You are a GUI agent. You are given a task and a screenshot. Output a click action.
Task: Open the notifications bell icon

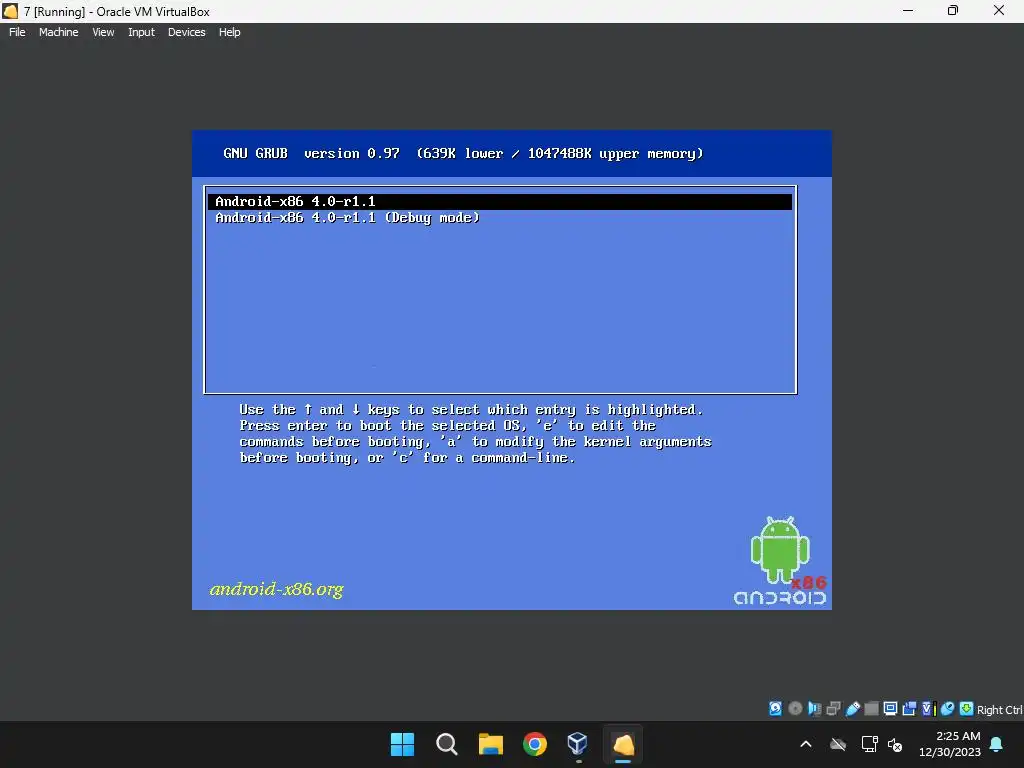point(997,744)
